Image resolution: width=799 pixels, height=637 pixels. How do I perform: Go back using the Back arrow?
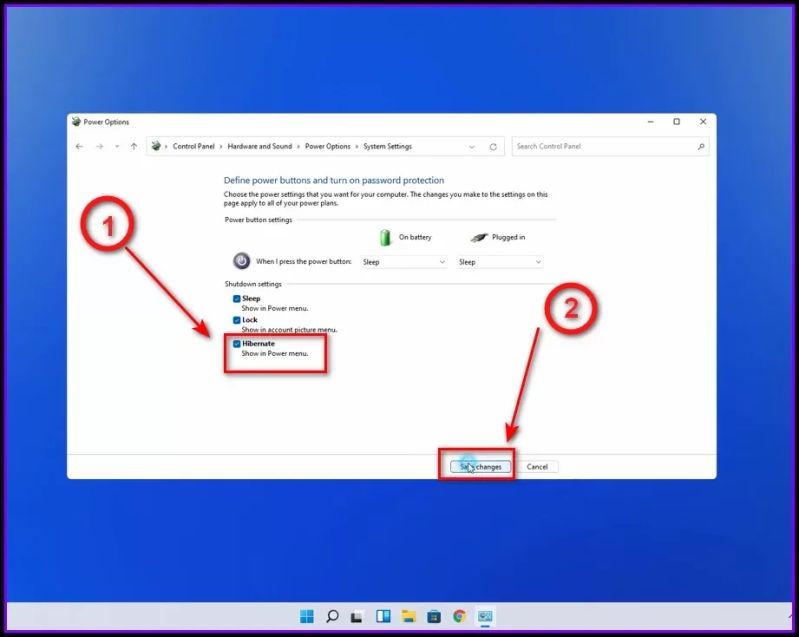79,147
